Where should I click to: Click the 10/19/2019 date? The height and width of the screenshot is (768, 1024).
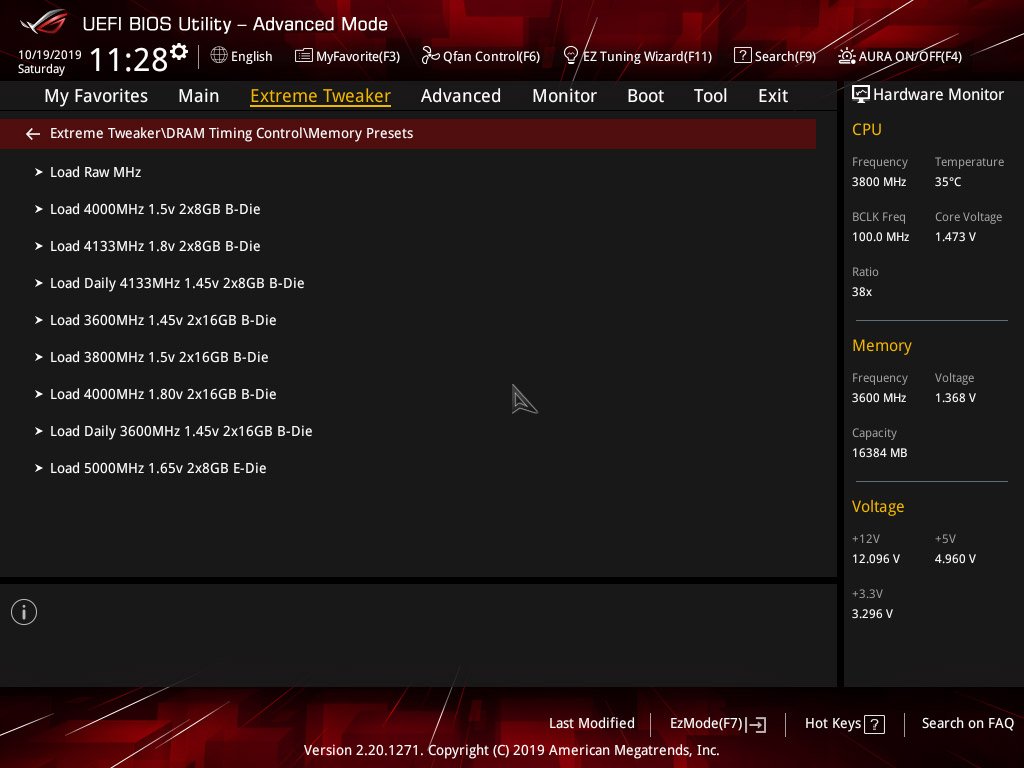click(50, 55)
